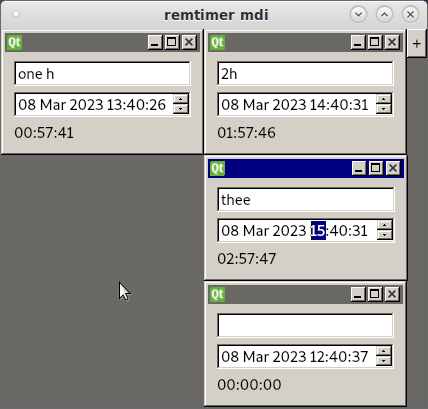Roll up the remtimer mdi main window
Image resolution: width=428 pixels, height=409 pixels.
click(384, 15)
